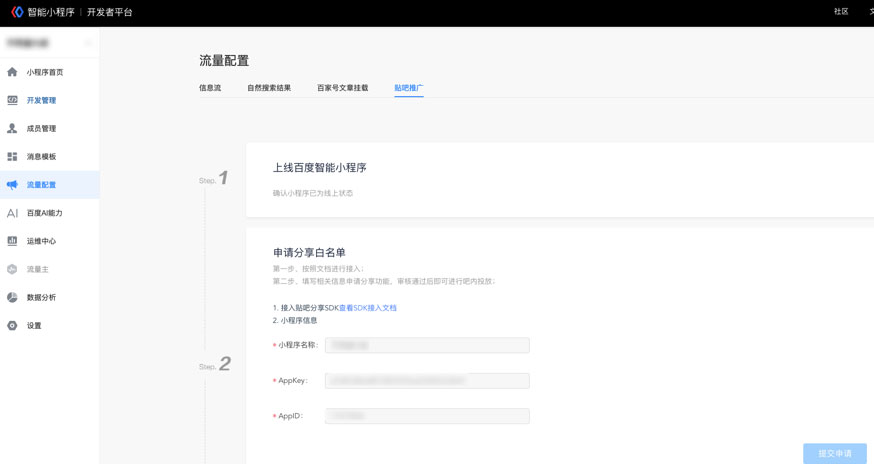Click the 消息模板 grid icon

click(12, 157)
